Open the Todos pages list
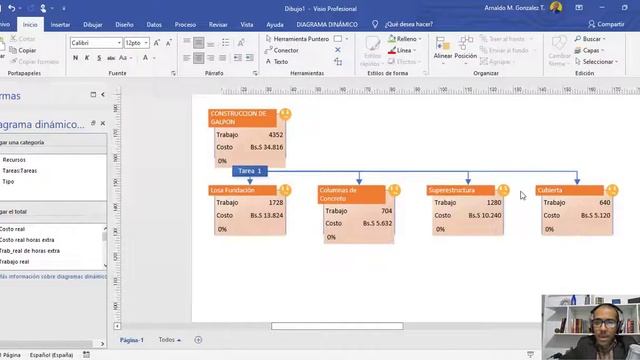This screenshot has height=360, width=640. coord(169,340)
